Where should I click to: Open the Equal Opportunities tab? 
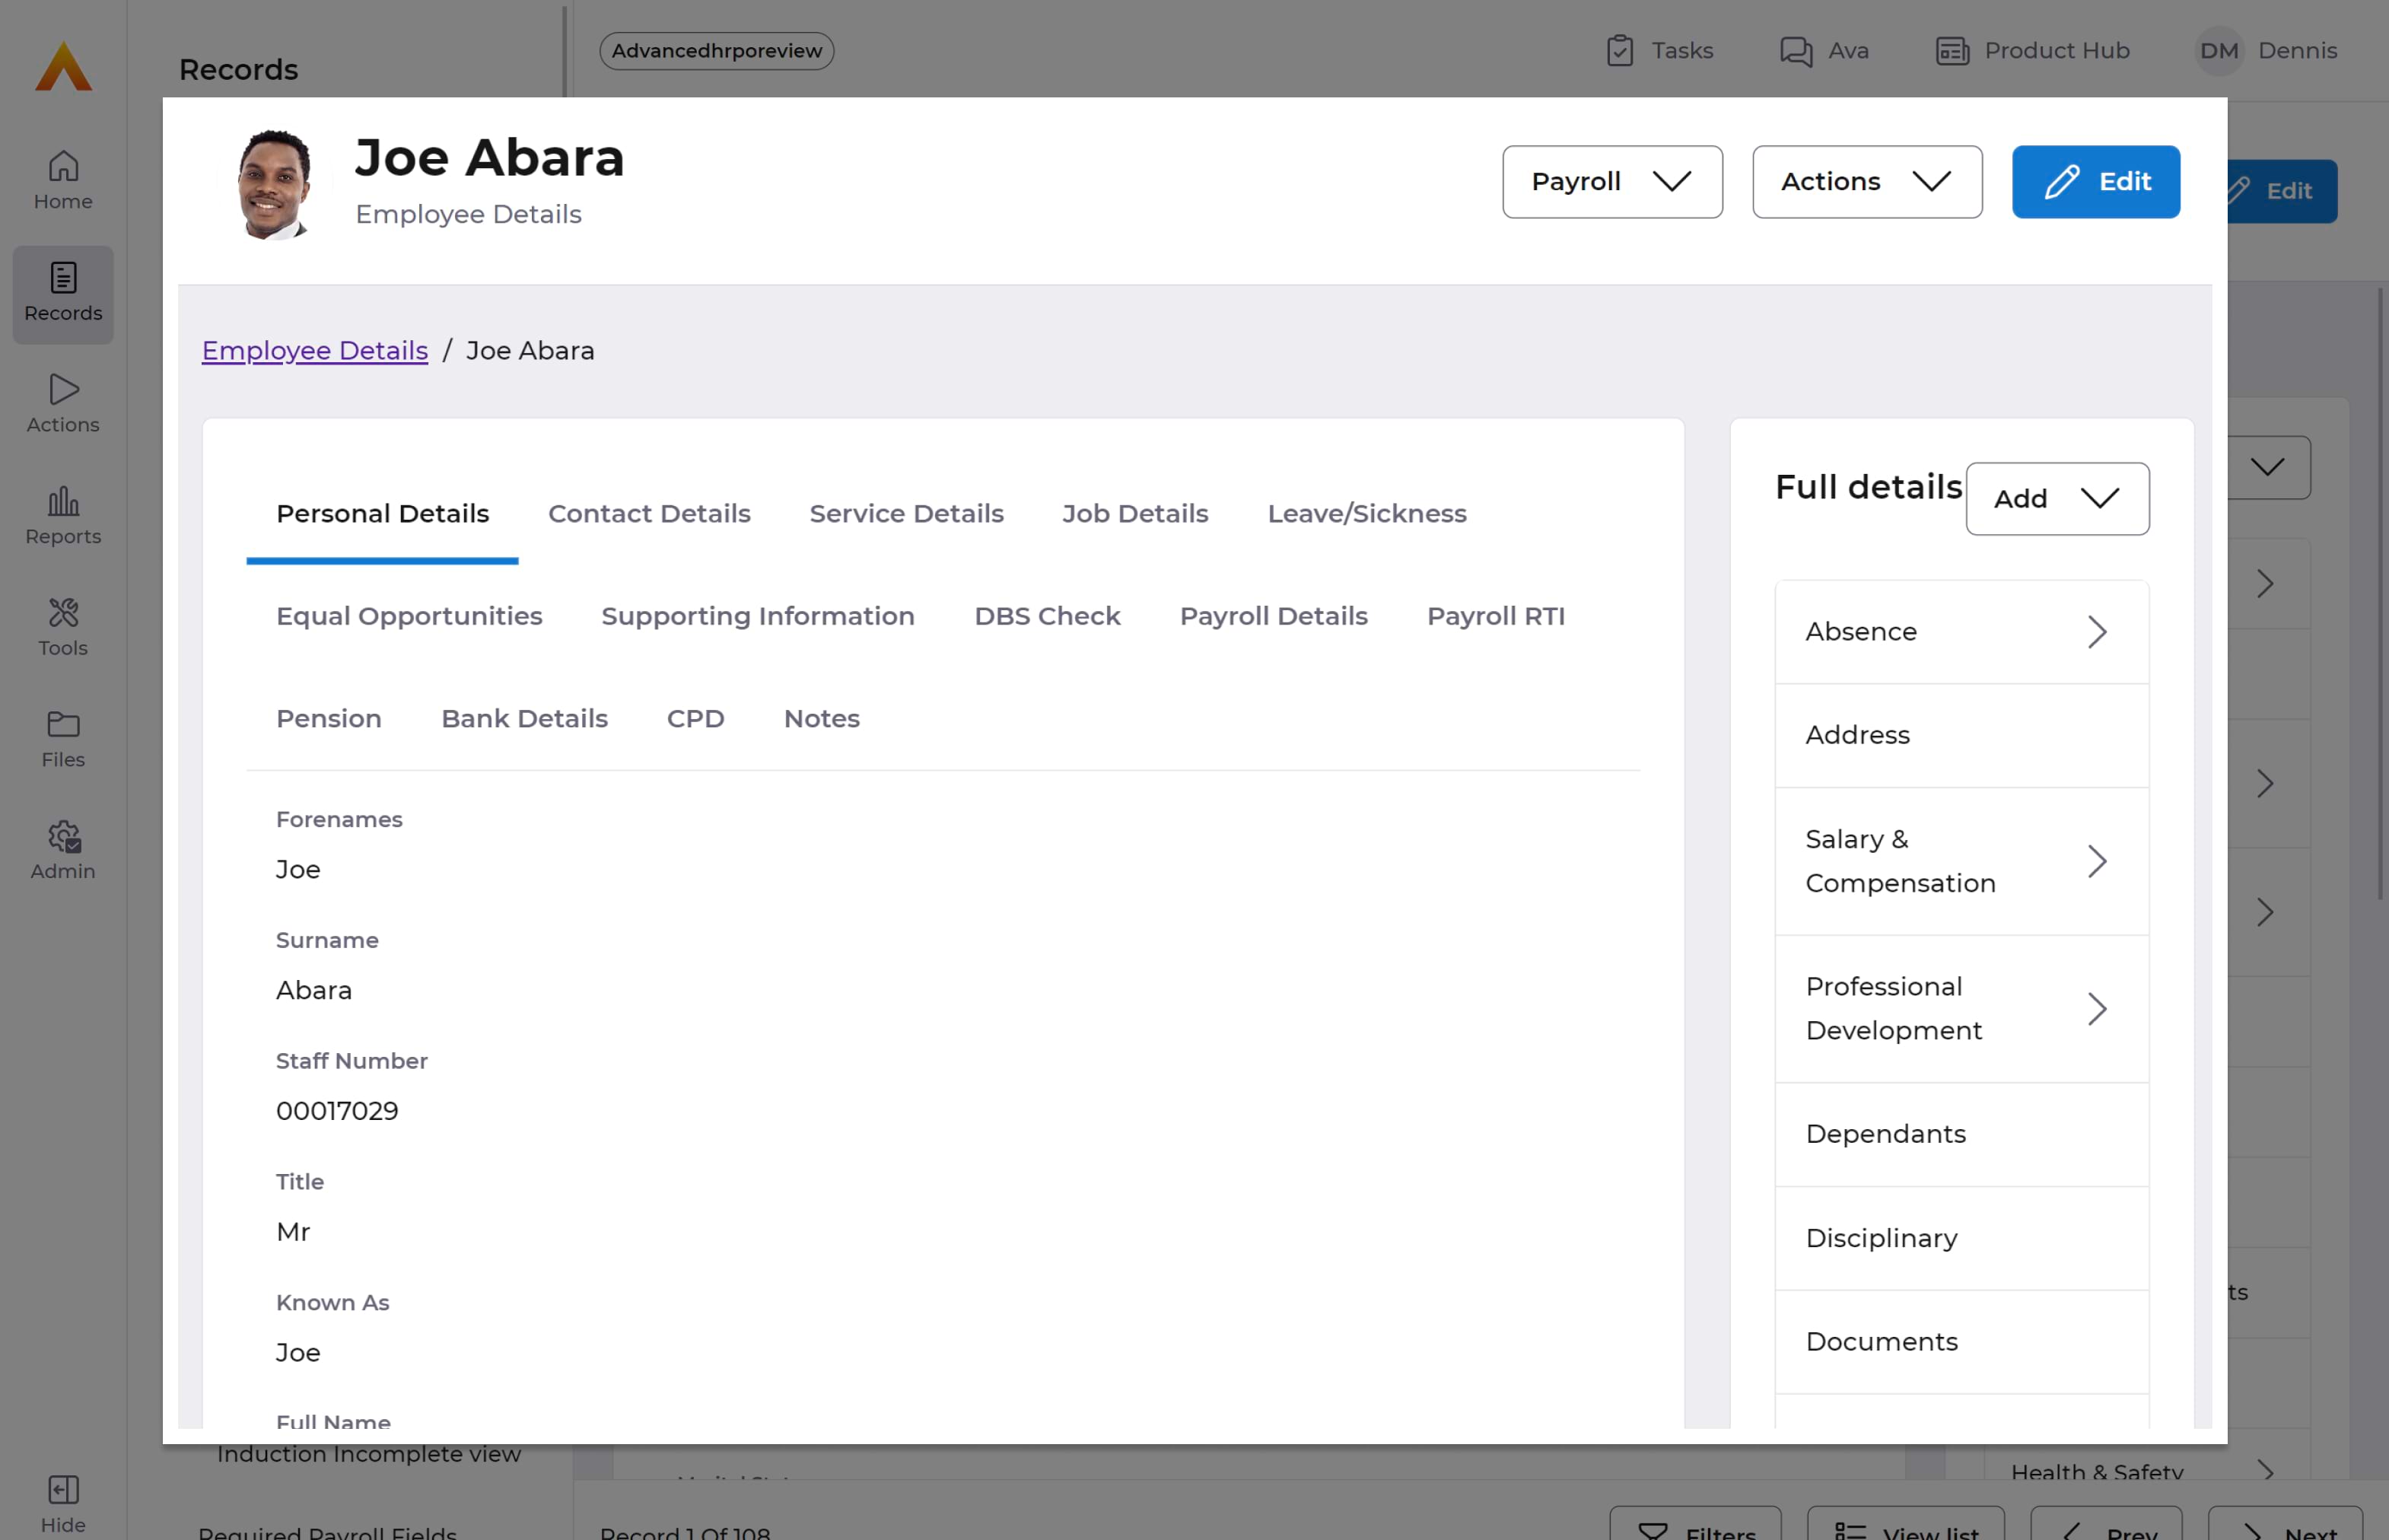pyautogui.click(x=409, y=616)
